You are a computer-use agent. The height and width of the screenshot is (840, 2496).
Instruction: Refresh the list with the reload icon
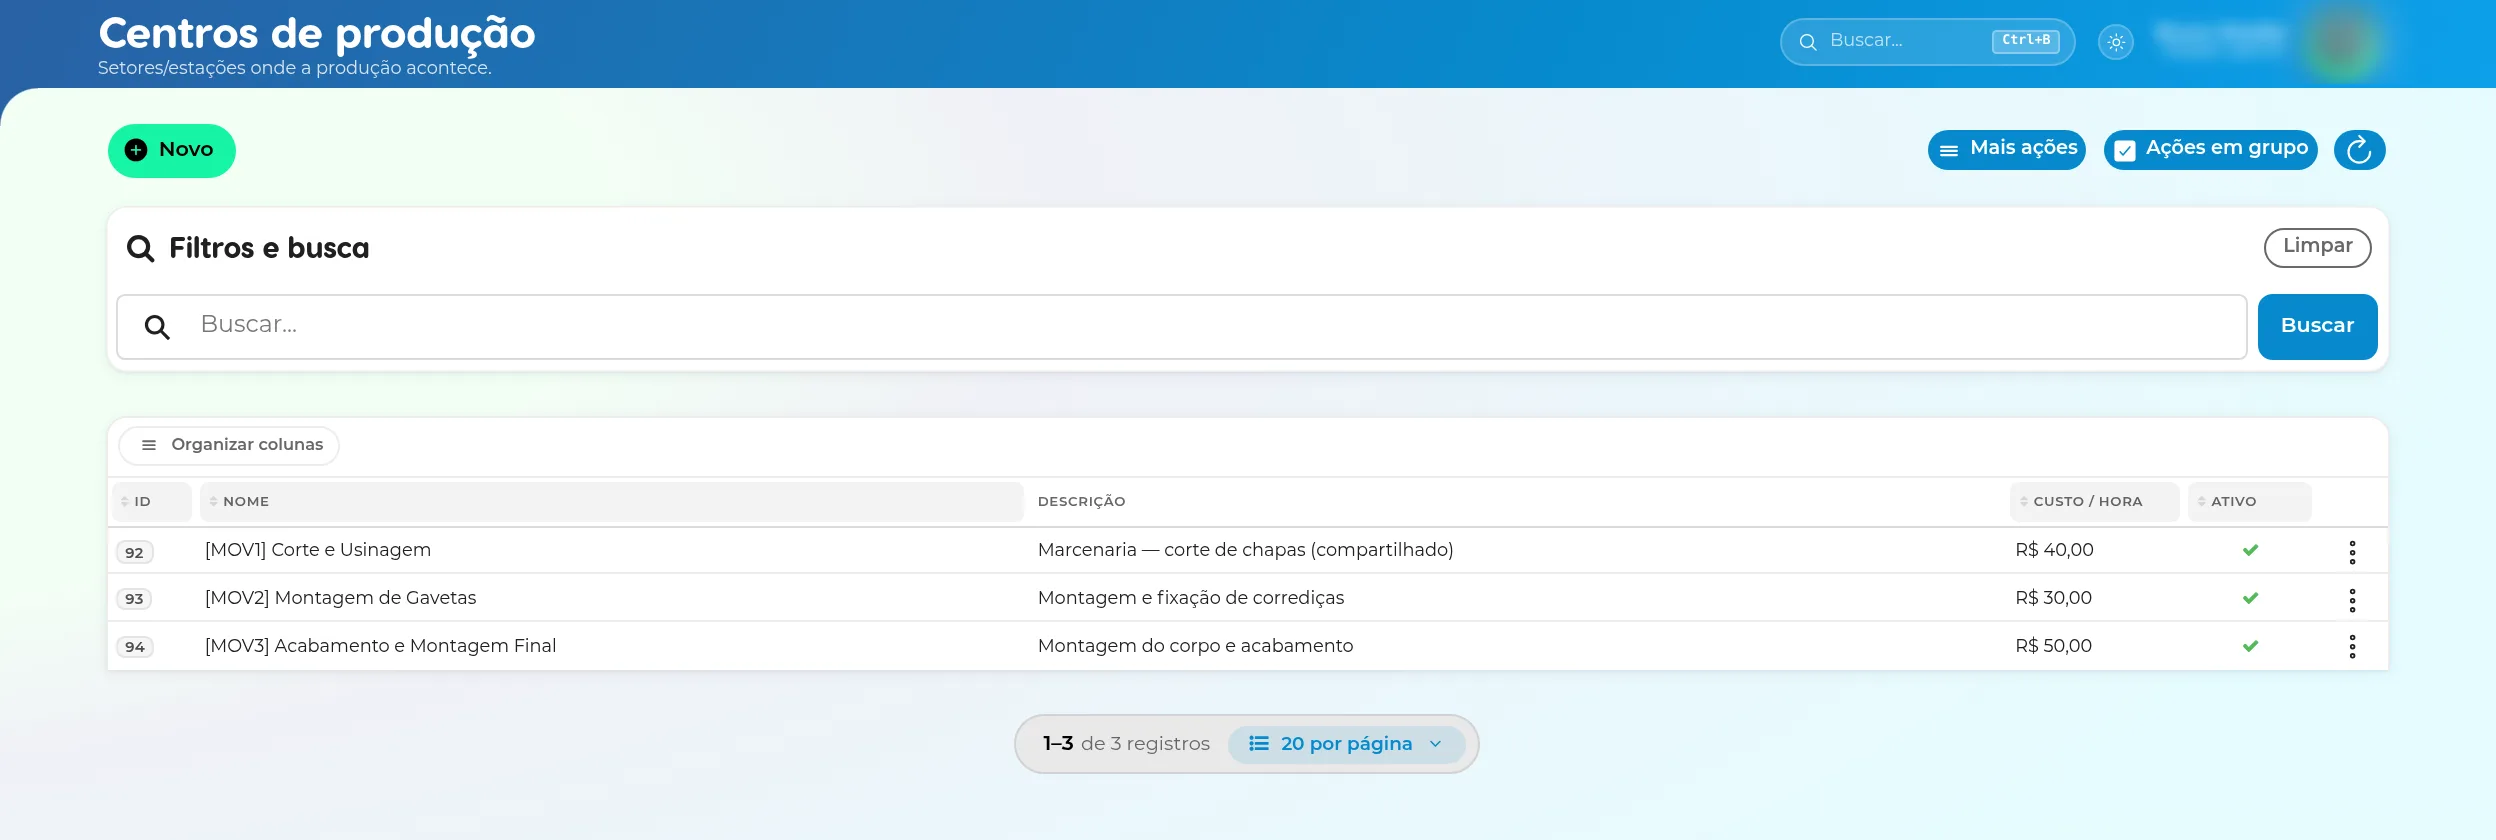coord(2359,150)
